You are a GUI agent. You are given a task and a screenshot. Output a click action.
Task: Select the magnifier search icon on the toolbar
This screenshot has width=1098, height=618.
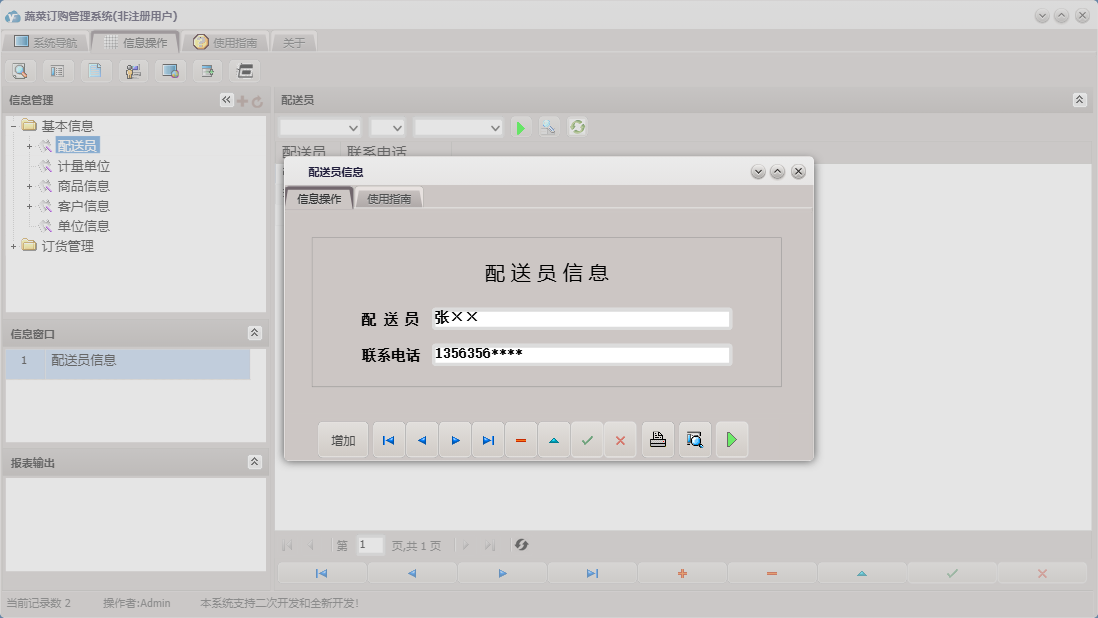coord(20,71)
